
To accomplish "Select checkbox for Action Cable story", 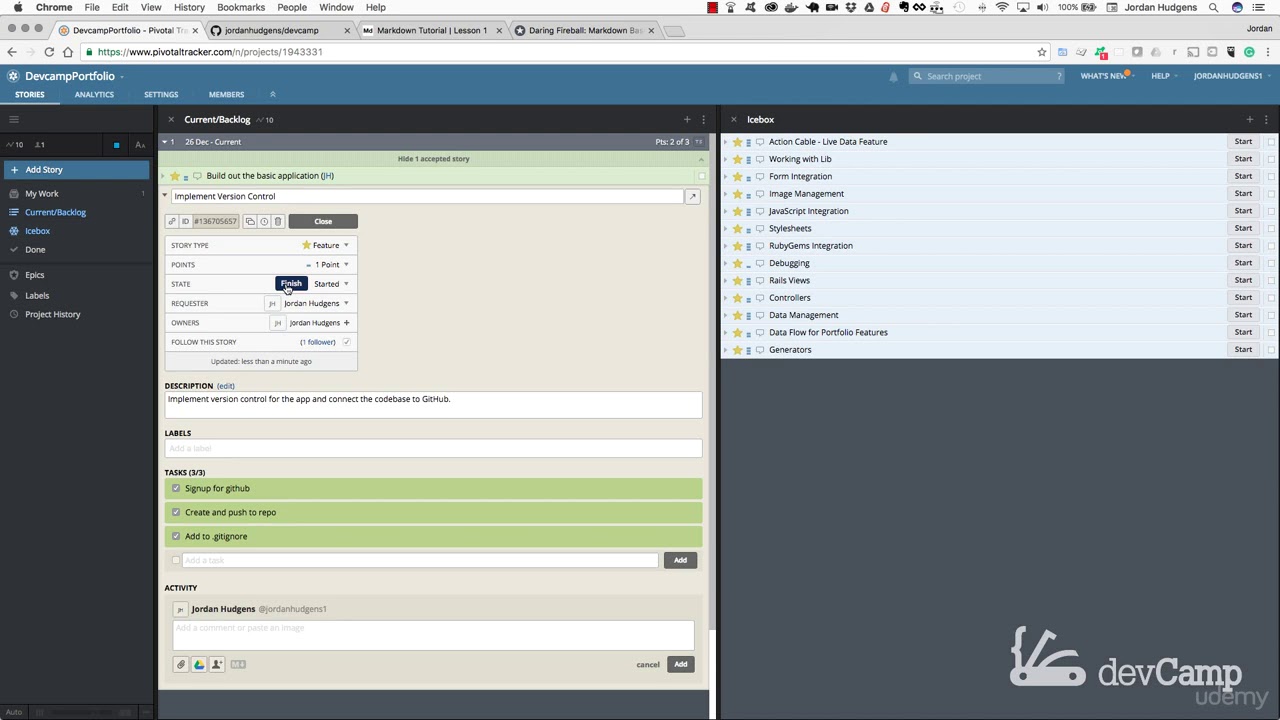I will pyautogui.click(x=1271, y=142).
